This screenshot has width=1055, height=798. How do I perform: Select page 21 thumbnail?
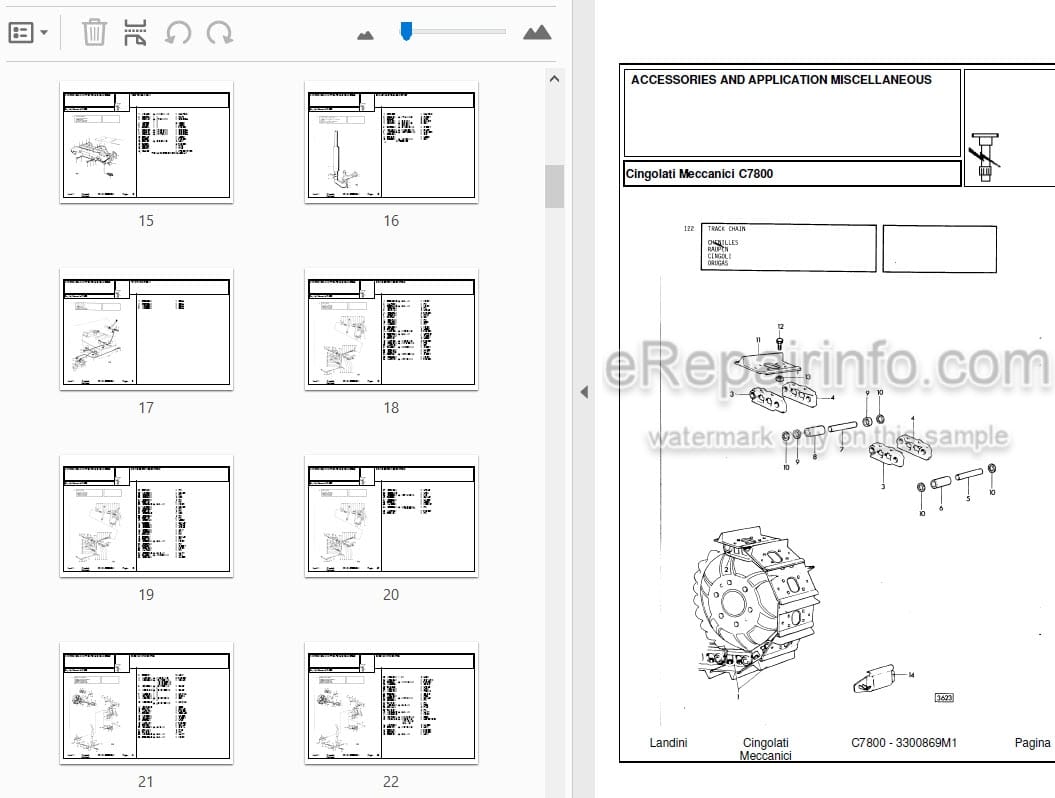click(147, 704)
